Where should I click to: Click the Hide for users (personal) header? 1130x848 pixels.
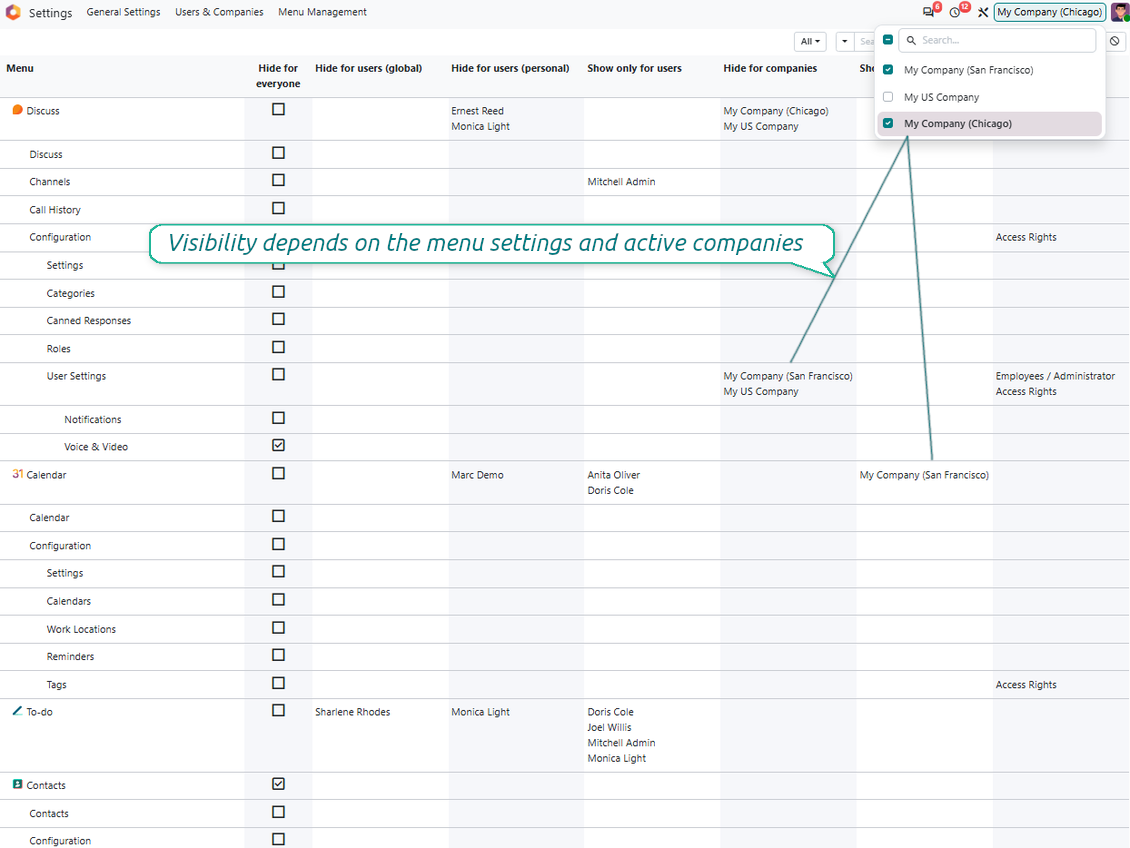[x=510, y=68]
